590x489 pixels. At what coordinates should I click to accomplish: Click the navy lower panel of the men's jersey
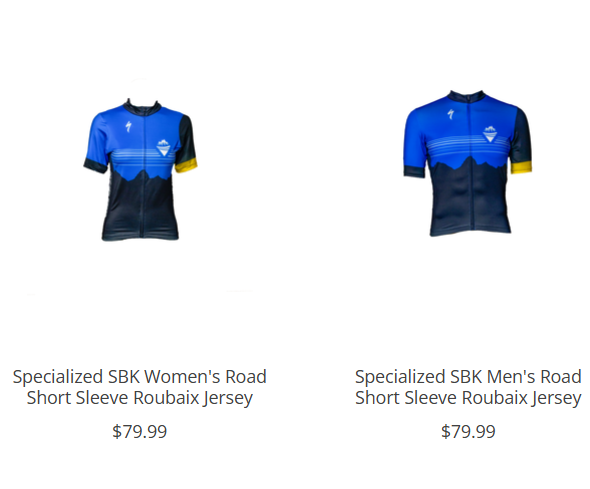click(x=469, y=199)
